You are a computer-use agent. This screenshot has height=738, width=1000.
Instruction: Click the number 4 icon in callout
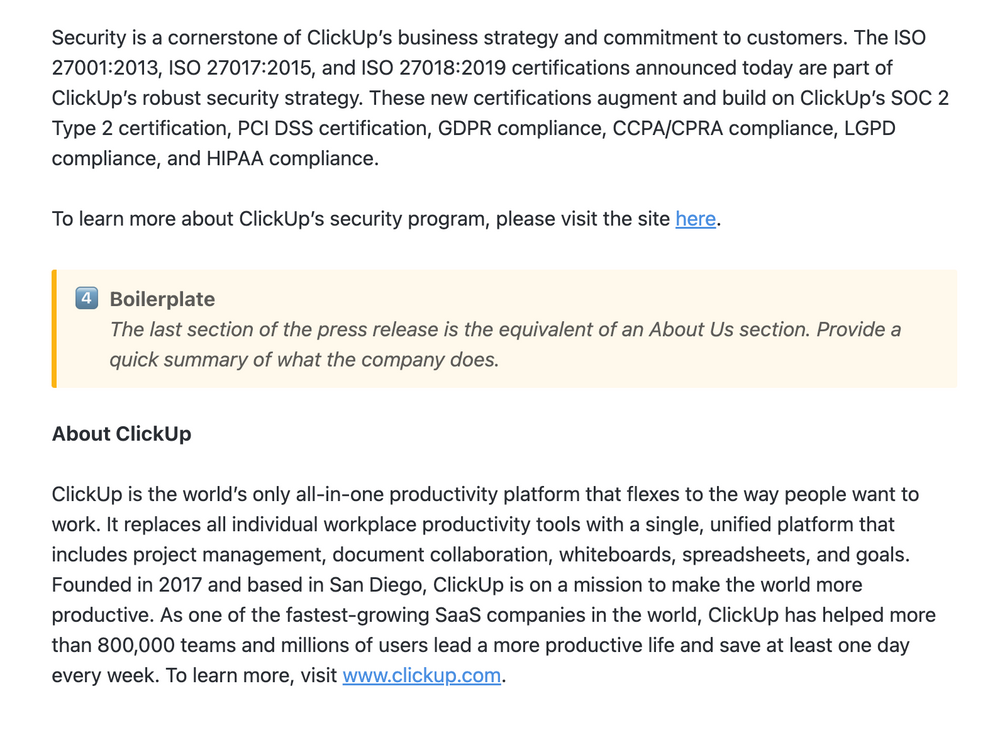coord(87,298)
